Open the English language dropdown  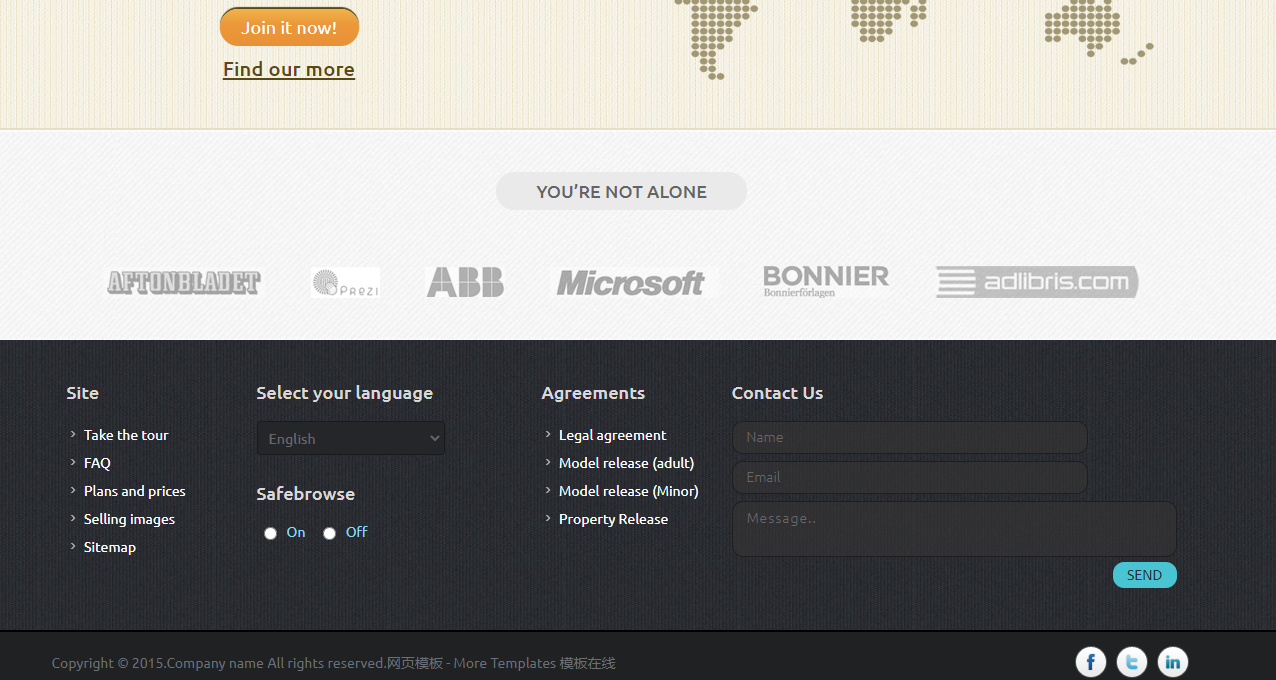pos(351,438)
